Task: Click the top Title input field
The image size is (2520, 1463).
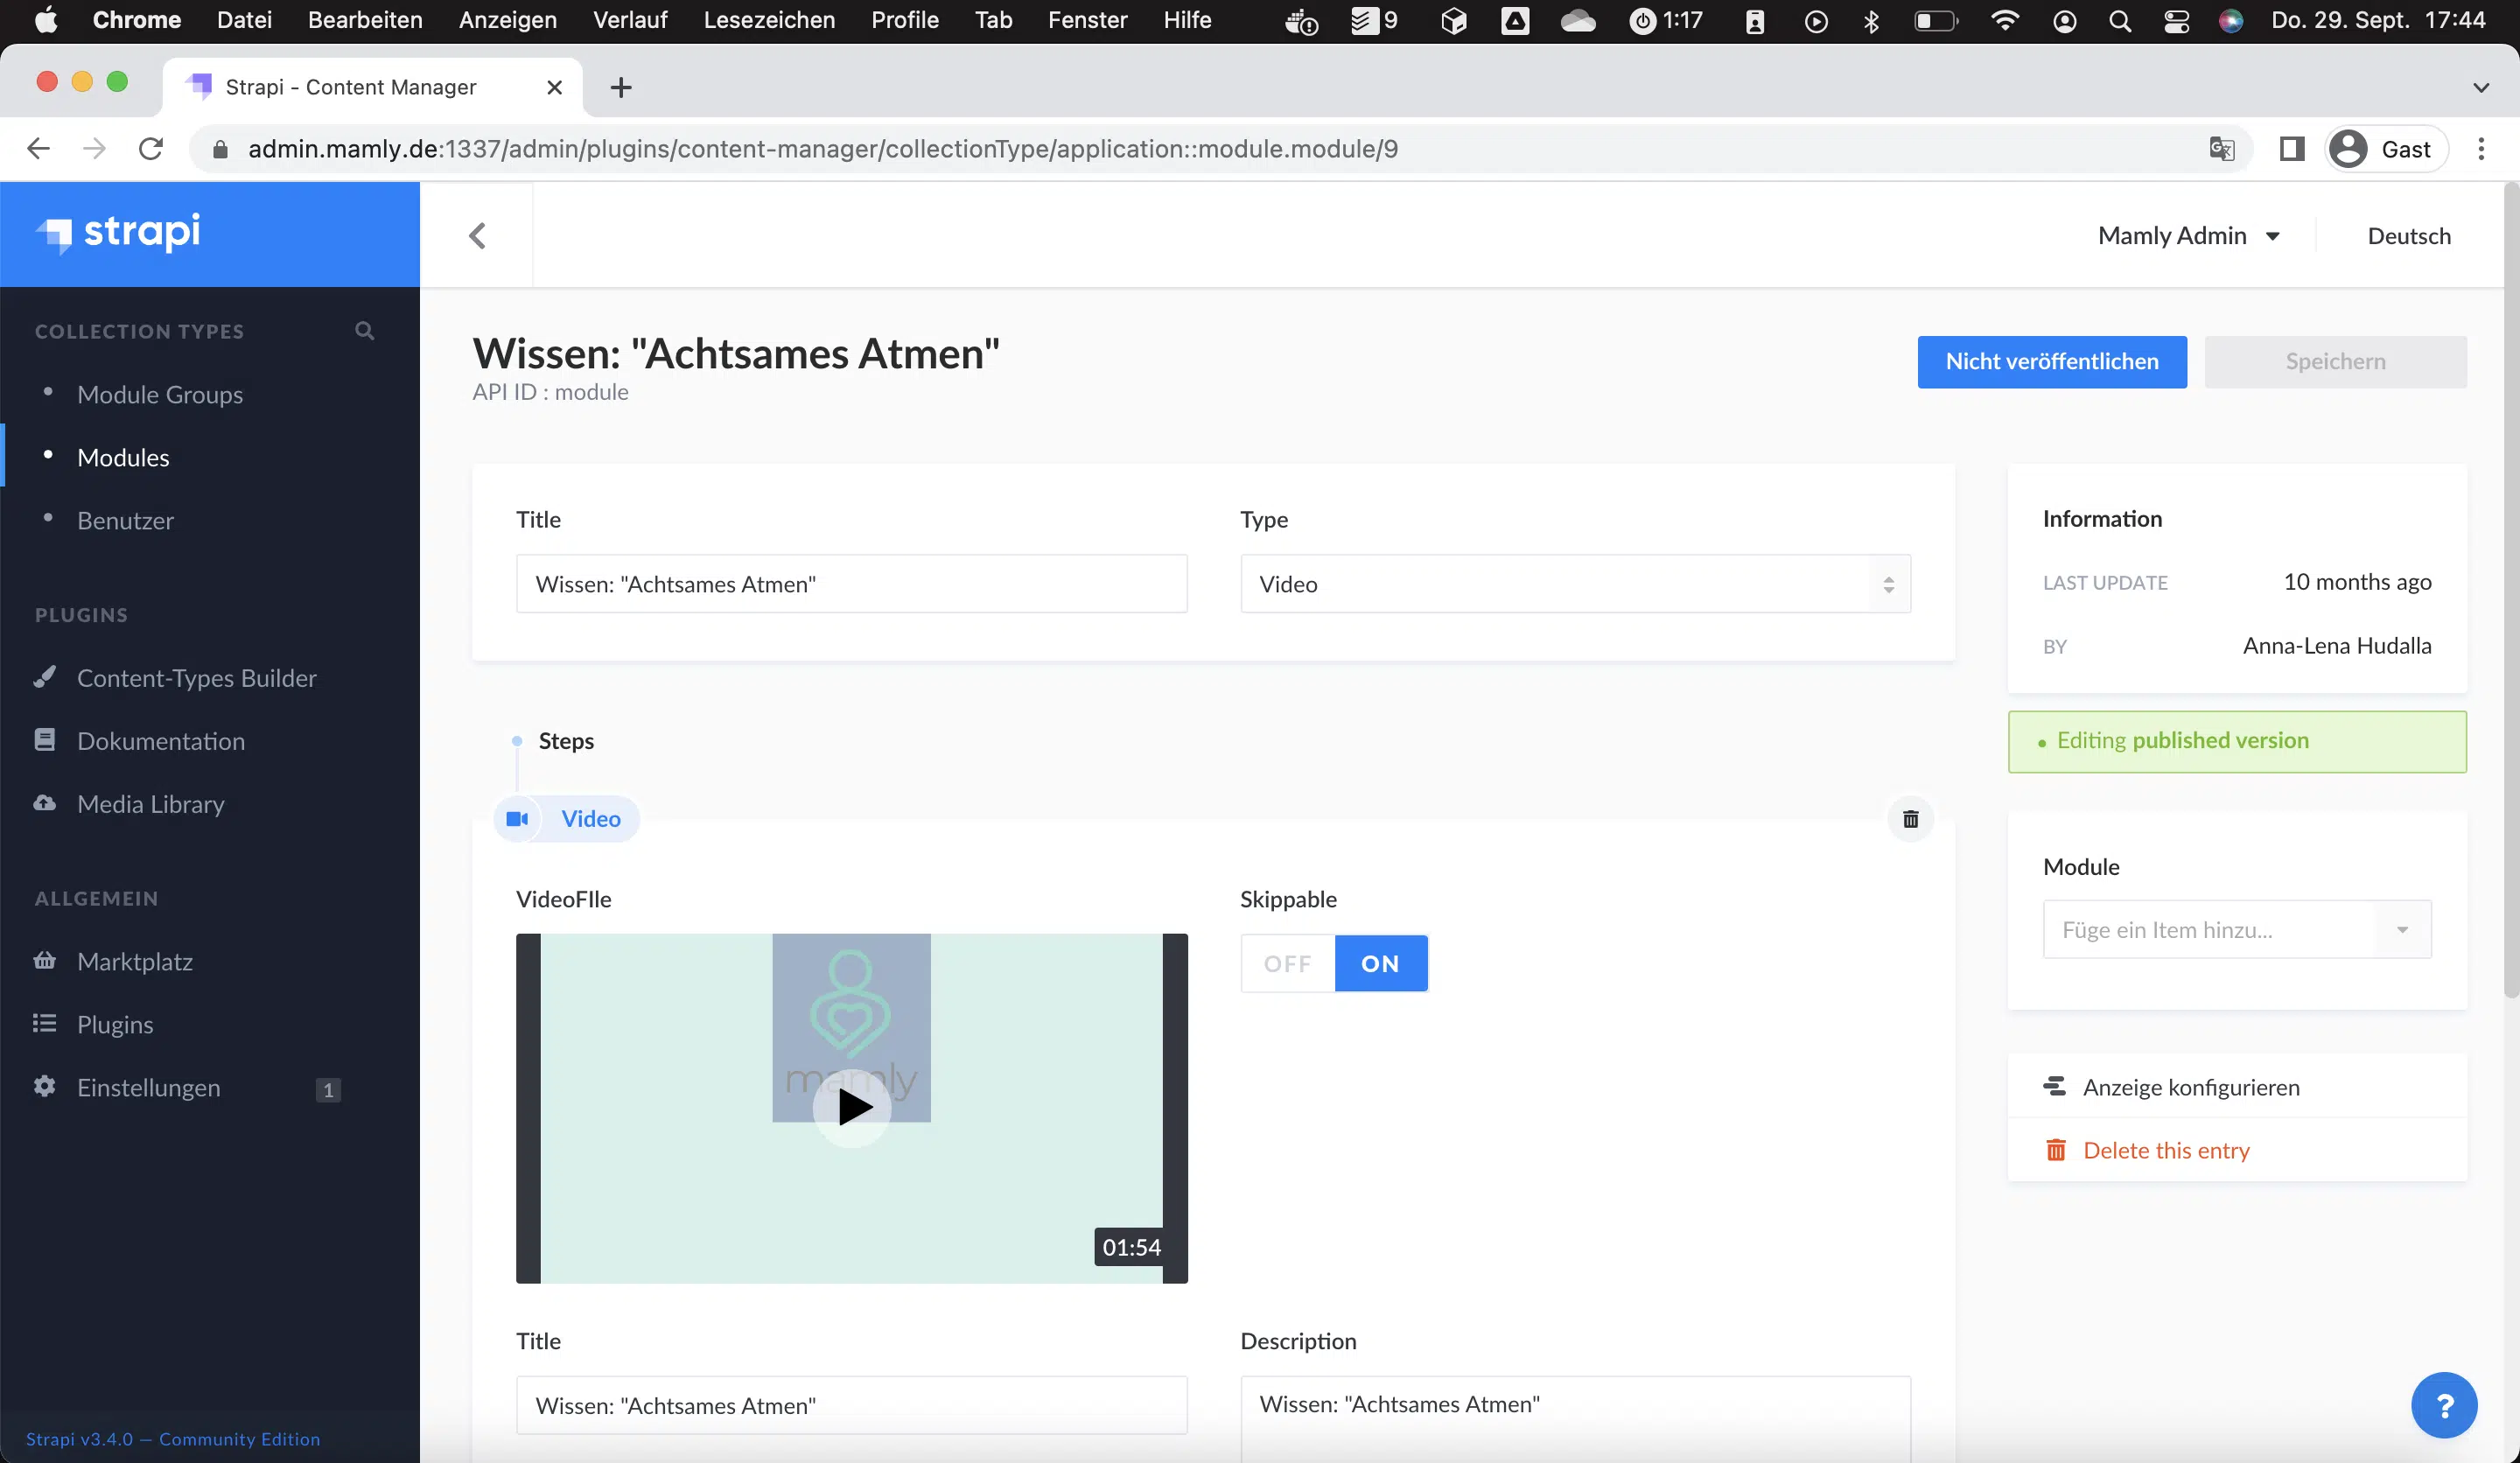Action: pos(851,584)
